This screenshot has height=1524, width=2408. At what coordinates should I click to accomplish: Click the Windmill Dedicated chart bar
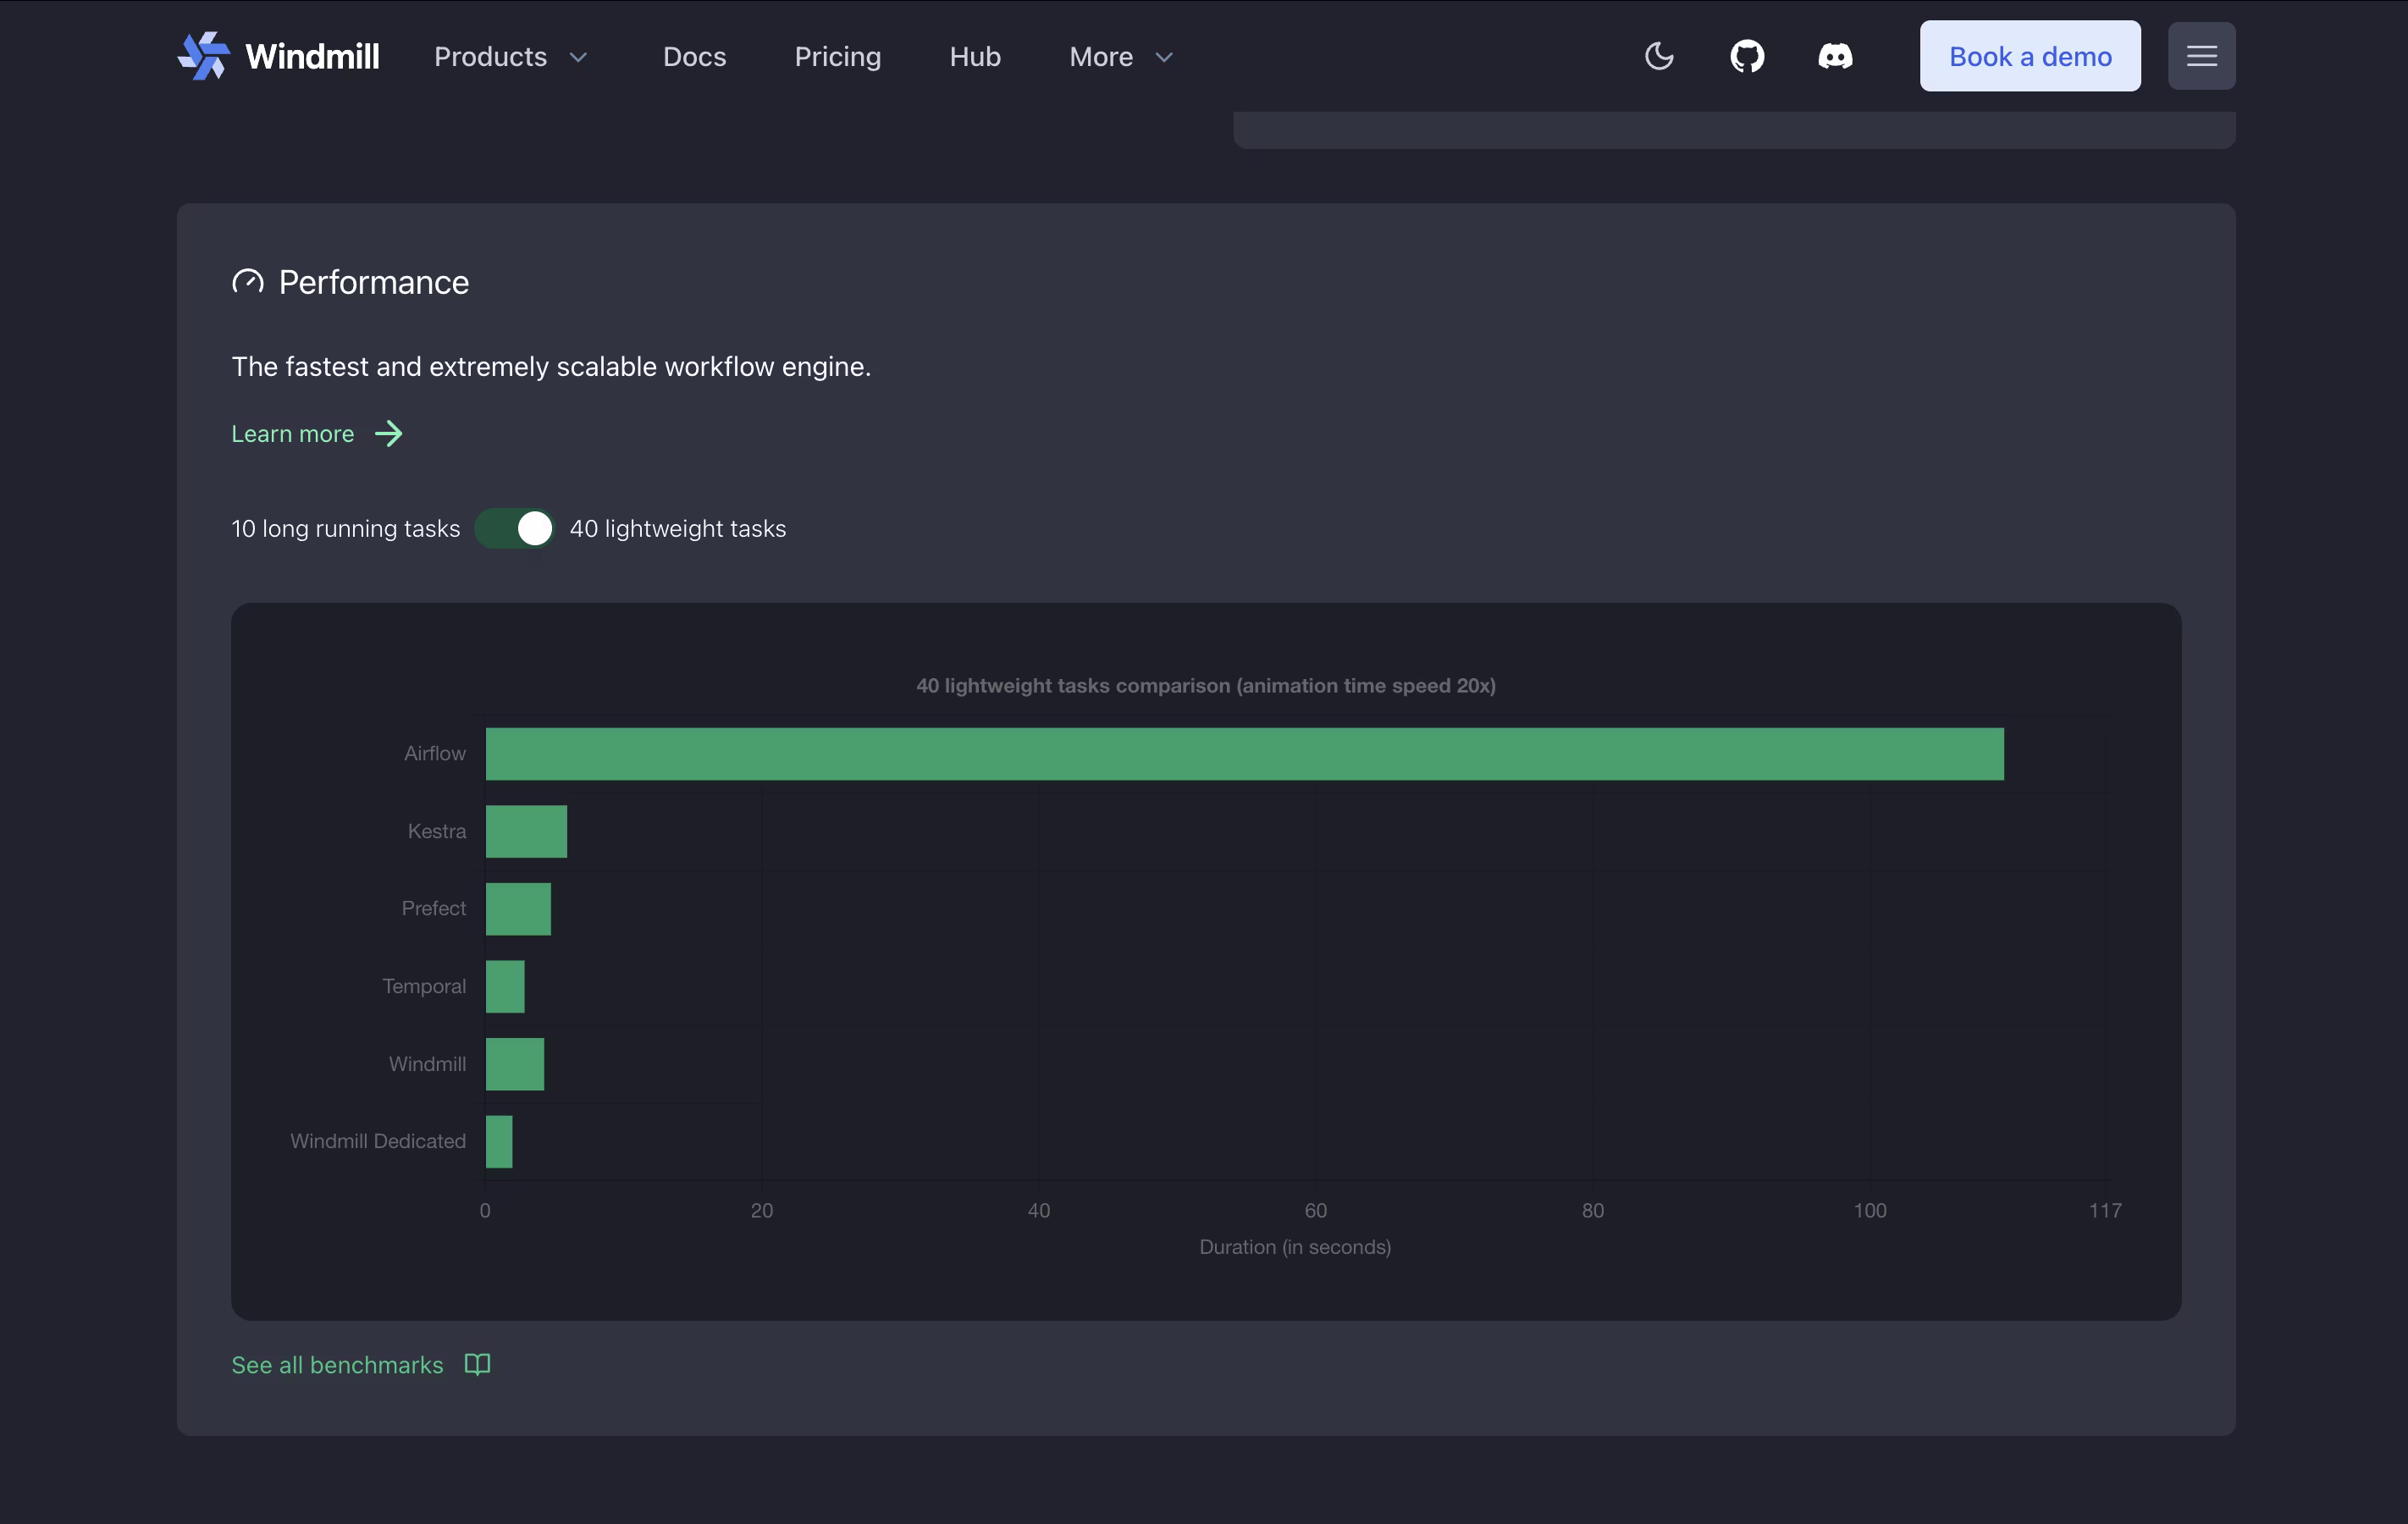(499, 1141)
